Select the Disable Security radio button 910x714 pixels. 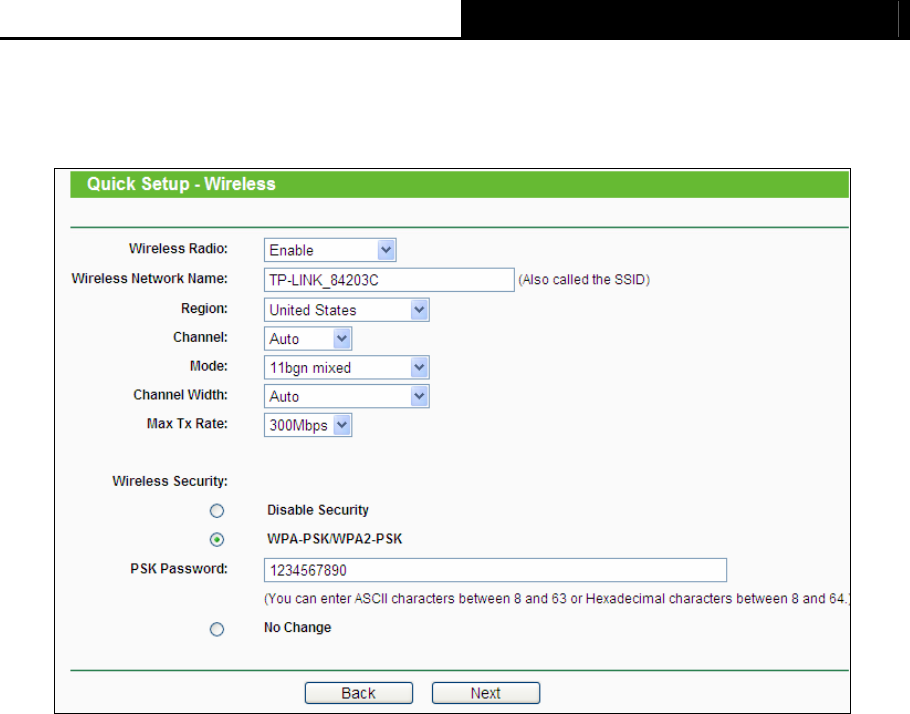coord(216,511)
